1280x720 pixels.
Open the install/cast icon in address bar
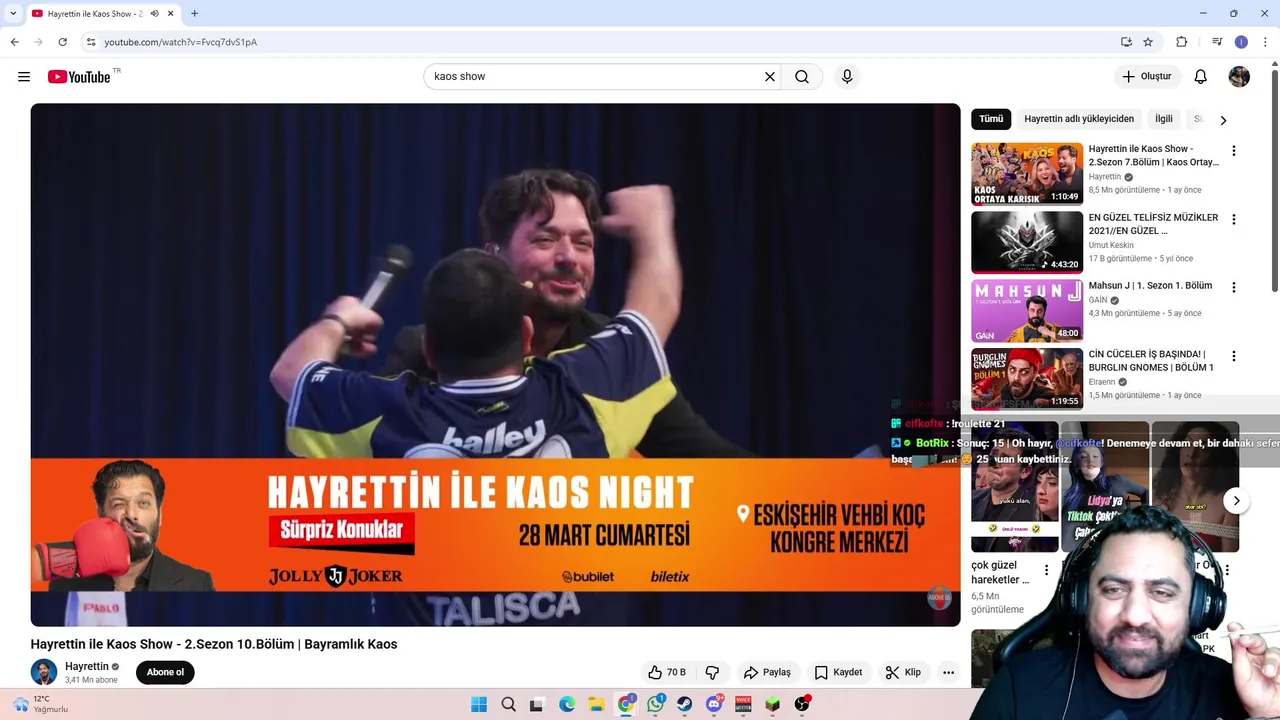click(x=1126, y=42)
